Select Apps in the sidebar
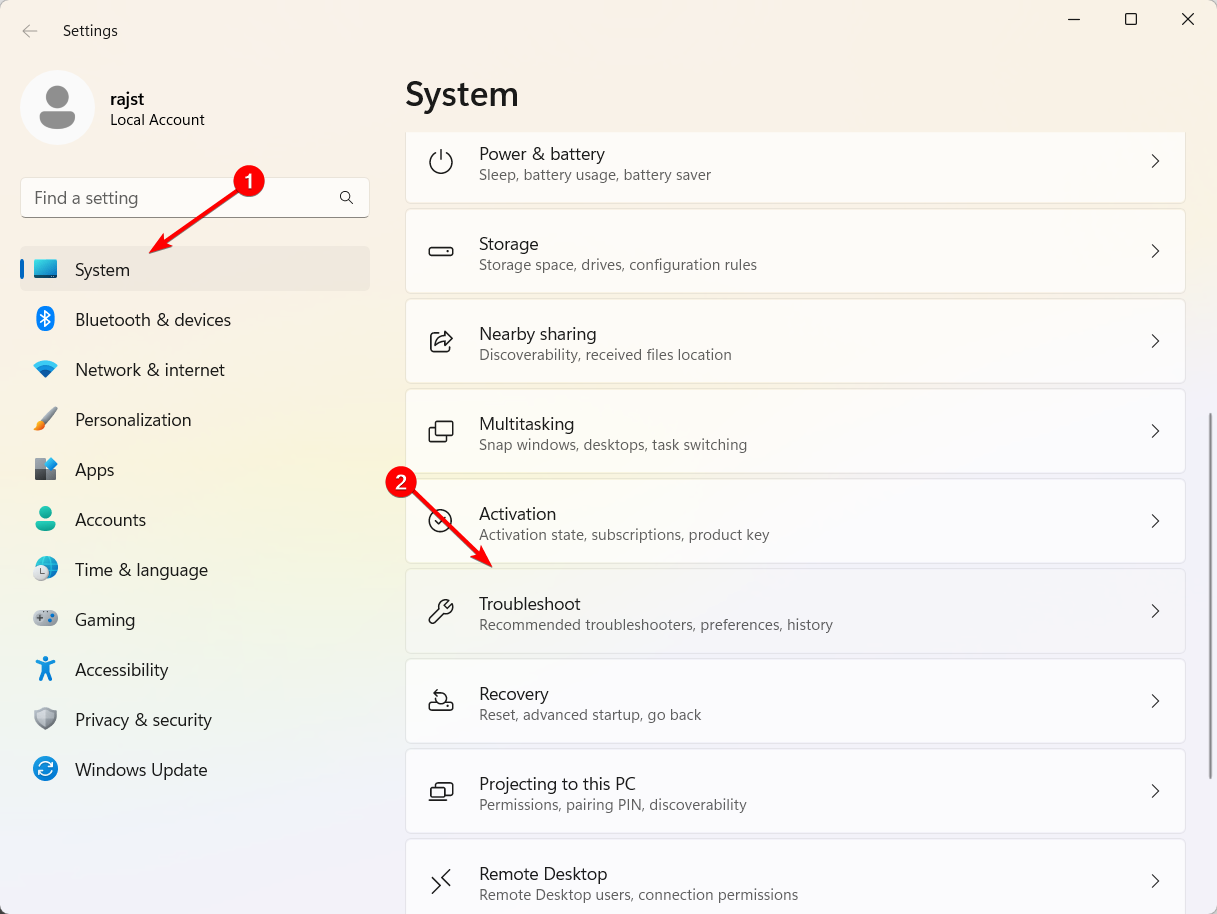Image resolution: width=1217 pixels, height=914 pixels. (195, 469)
